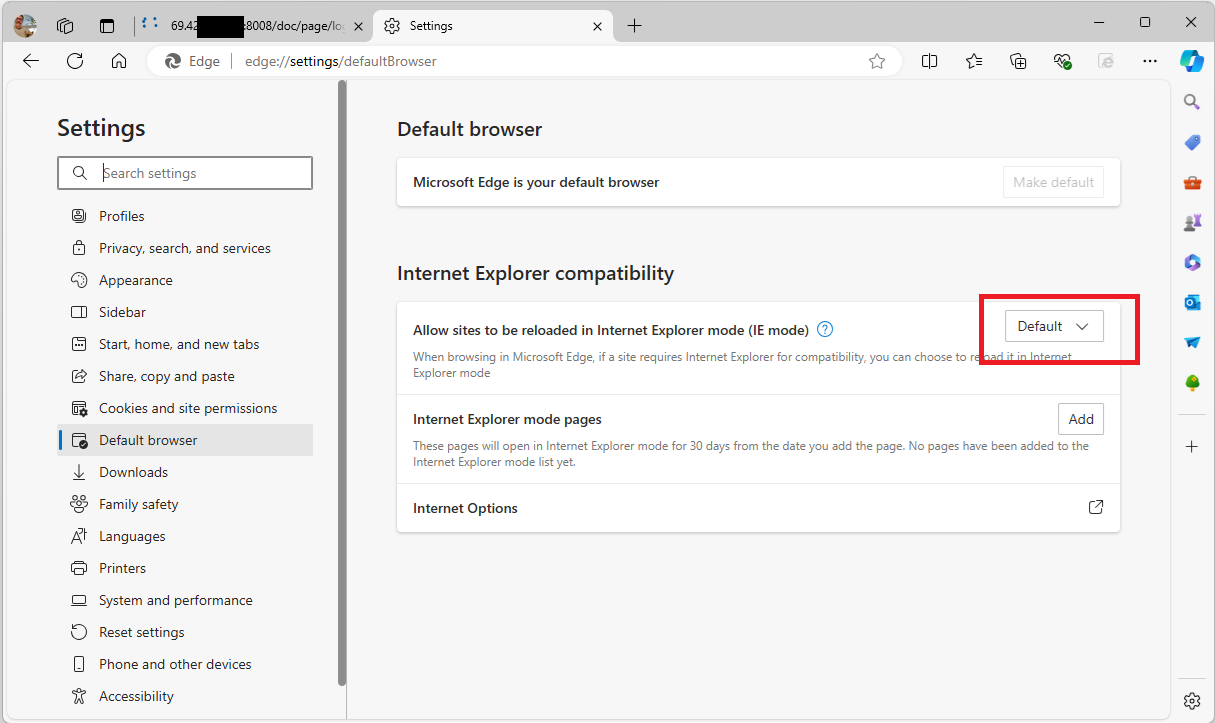Open Languages settings section
Image resolution: width=1215 pixels, height=723 pixels.
pyautogui.click(x=186, y=536)
